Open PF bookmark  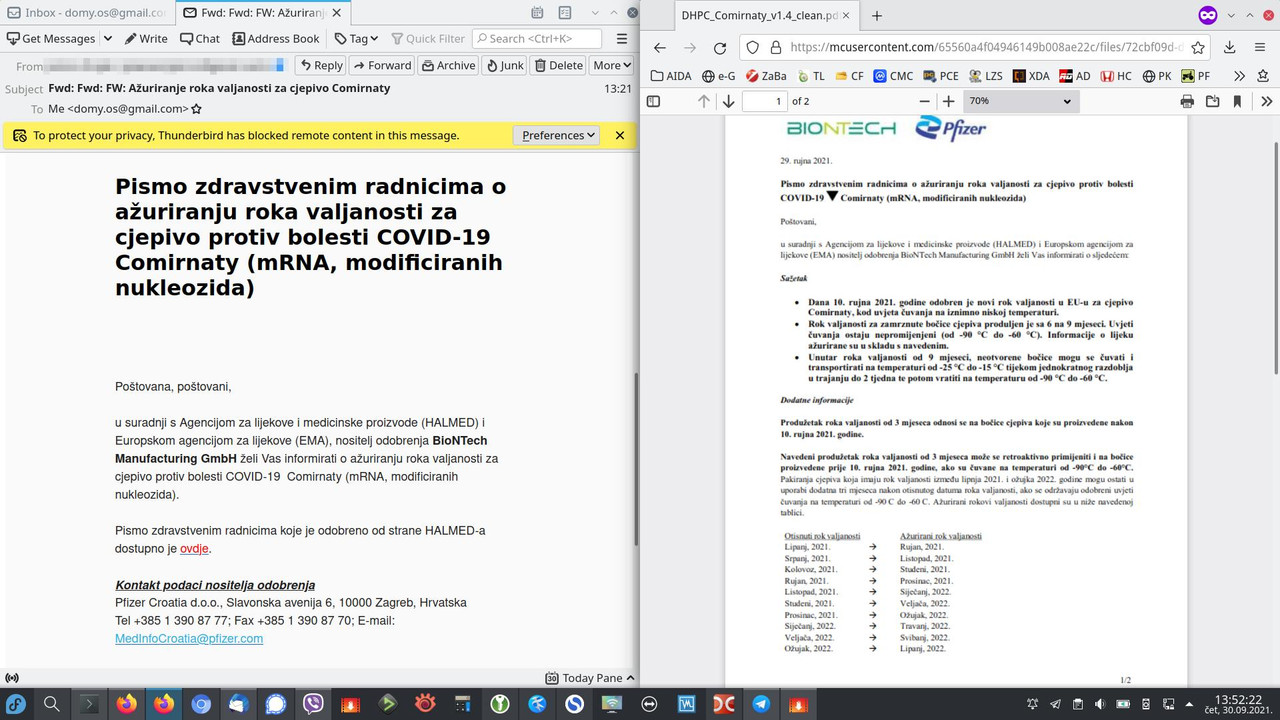(x=1195, y=76)
